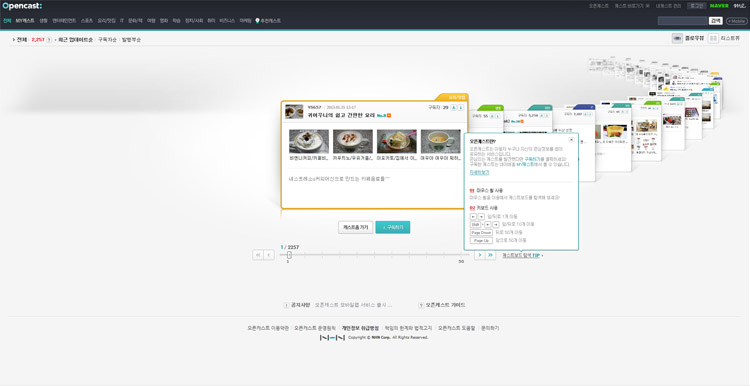This screenshot has width=750, height=386.
Task: Click the up arrow icon beside 구독자 29
Action: (x=453, y=108)
